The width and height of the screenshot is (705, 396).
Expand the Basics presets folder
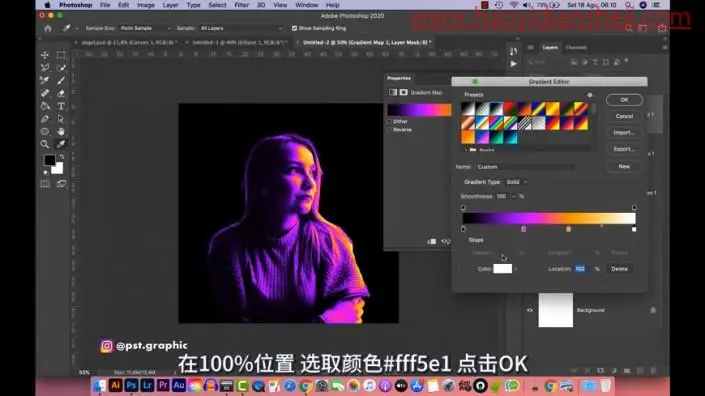point(465,150)
